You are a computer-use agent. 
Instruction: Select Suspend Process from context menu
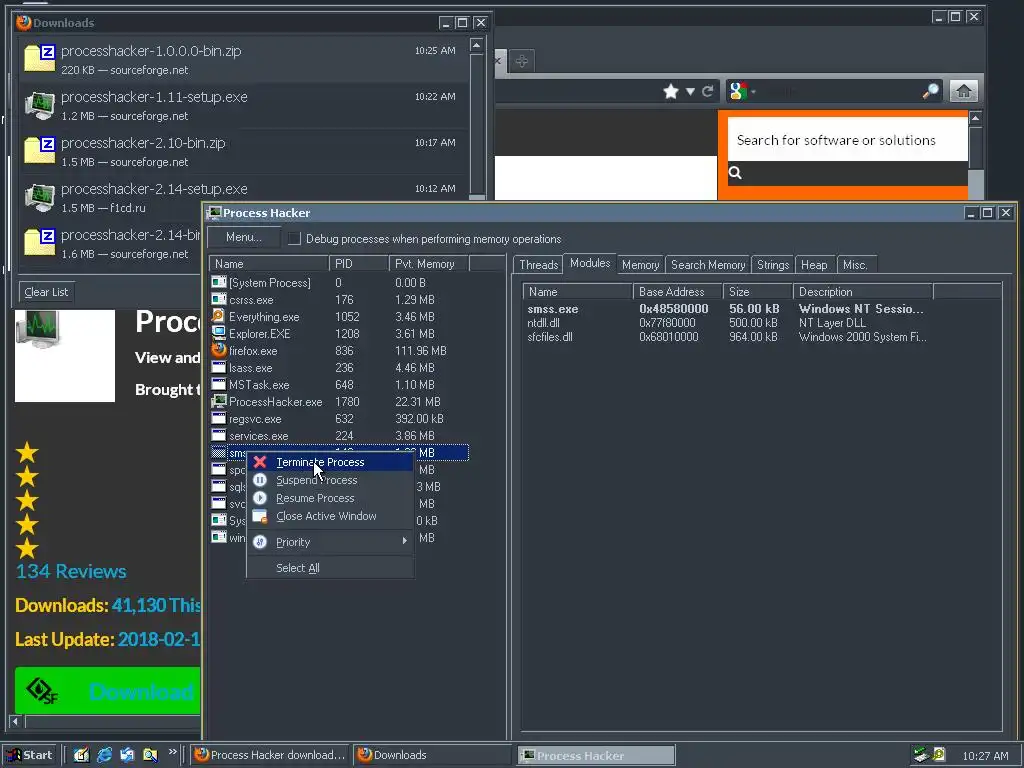click(x=330, y=480)
